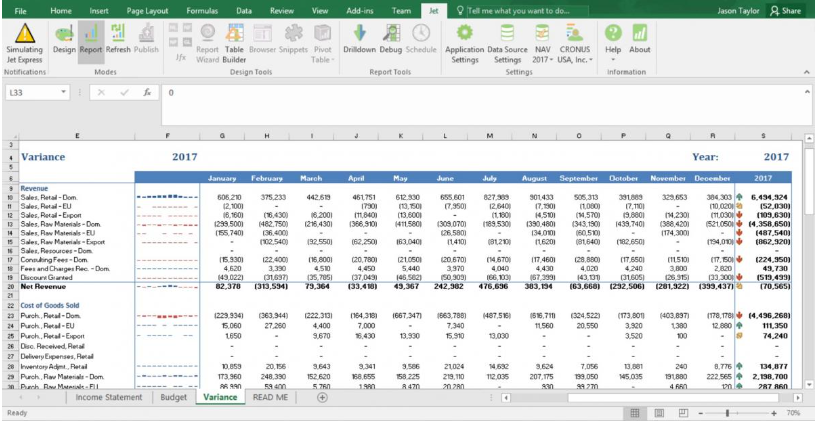Click in the Tell me what you want to do box

tap(527, 10)
